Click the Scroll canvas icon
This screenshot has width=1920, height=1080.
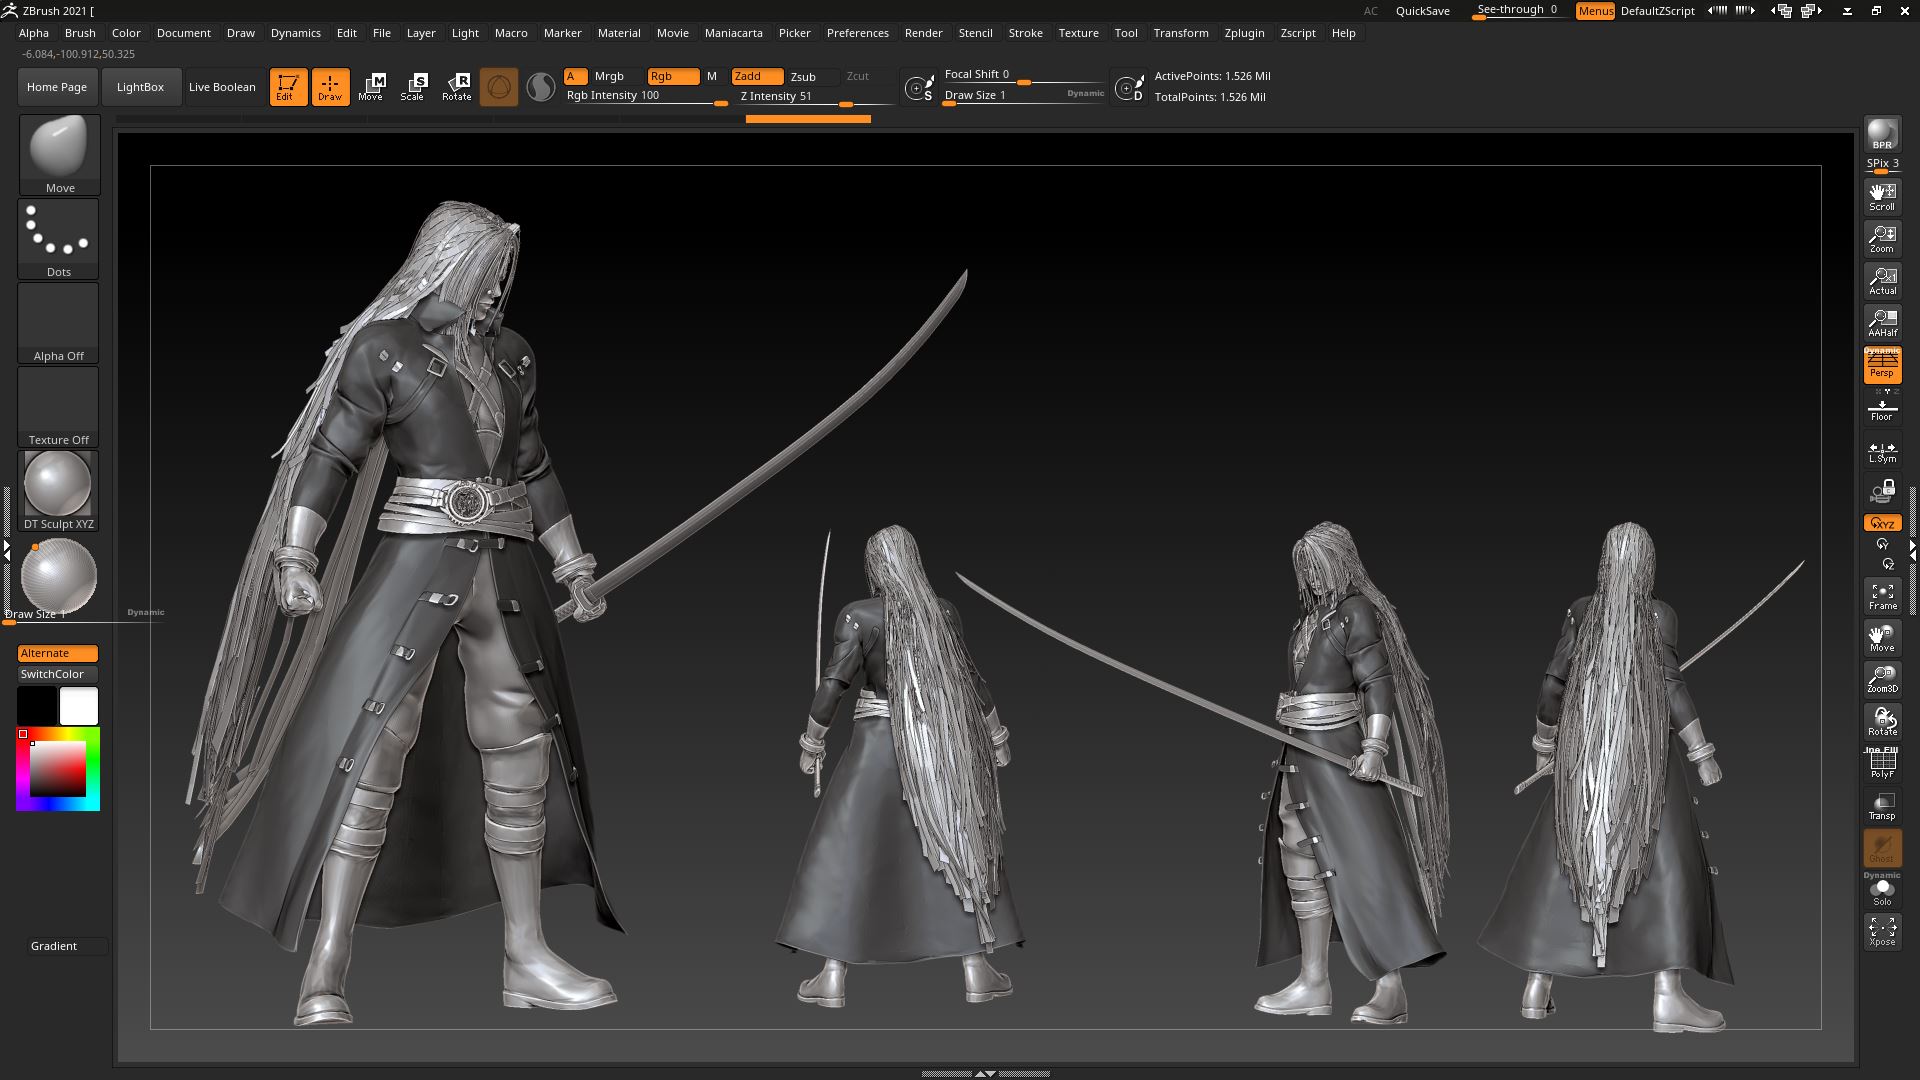1882,196
